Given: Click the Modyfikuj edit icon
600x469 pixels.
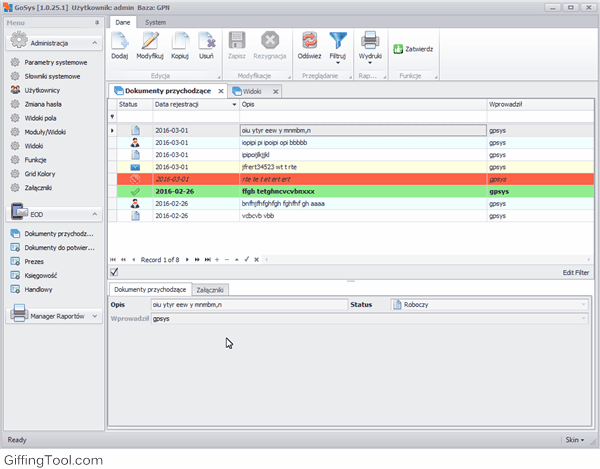Looking at the screenshot, I should [150, 44].
